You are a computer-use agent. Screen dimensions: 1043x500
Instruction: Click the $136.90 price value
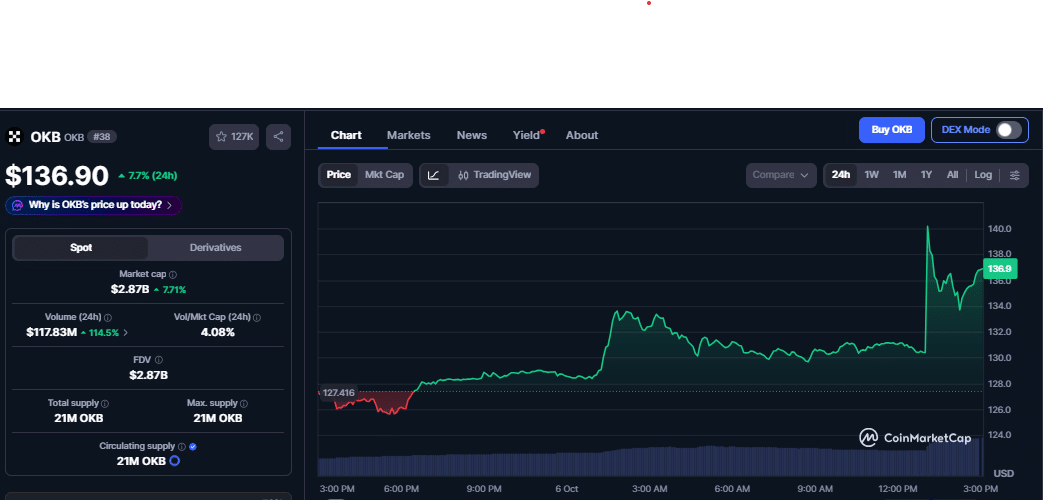57,176
